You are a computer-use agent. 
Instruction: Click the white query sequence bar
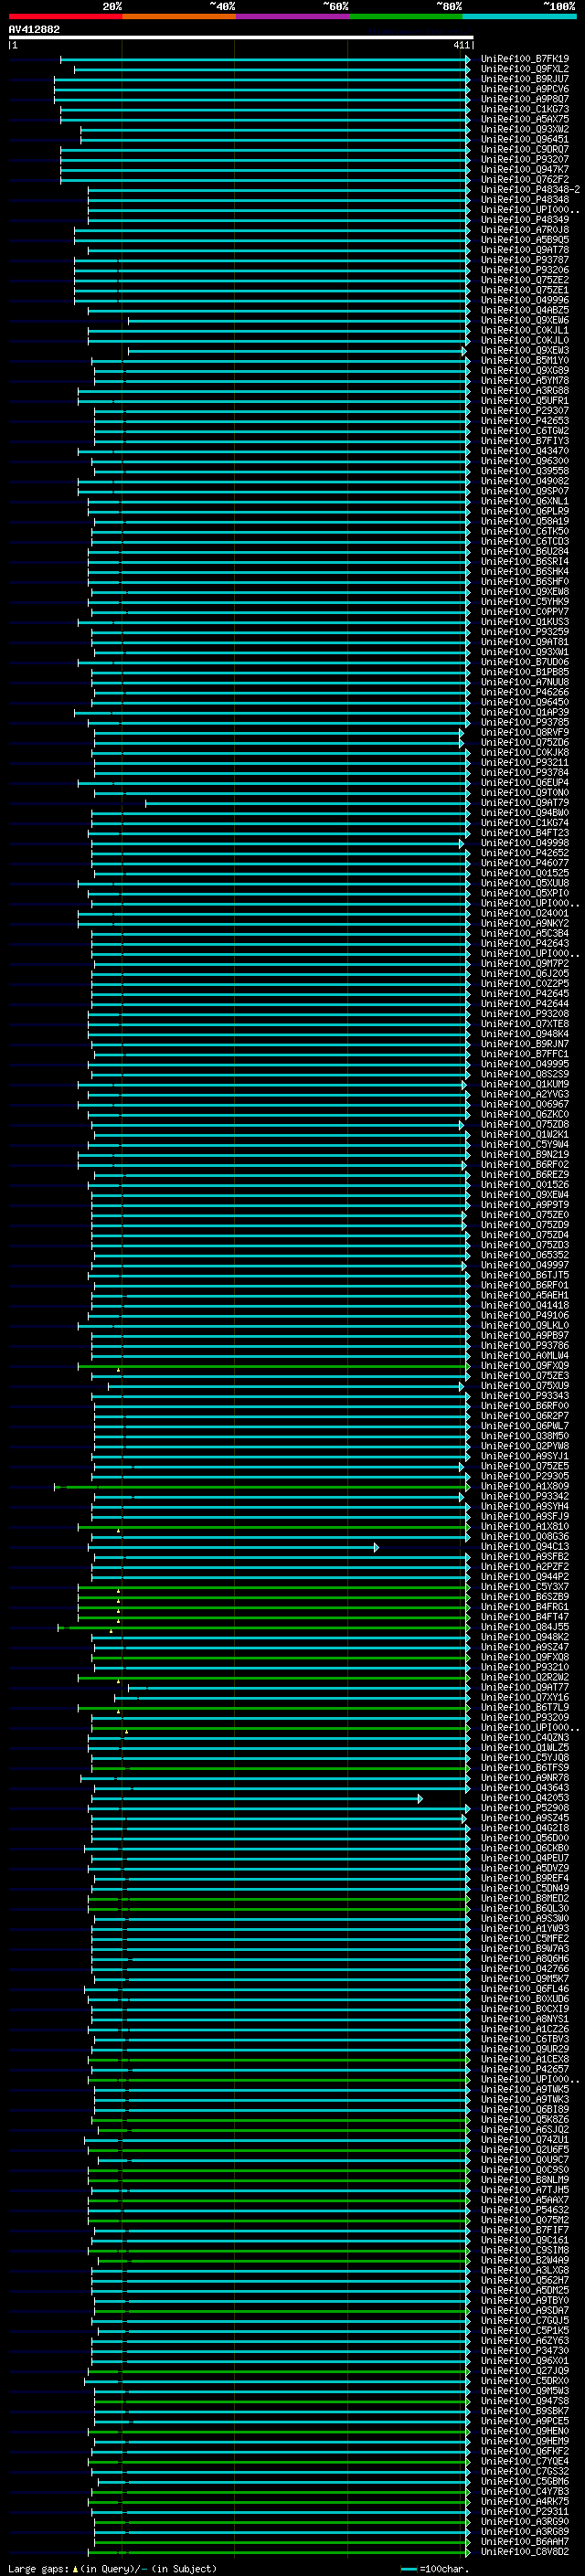coord(240,37)
